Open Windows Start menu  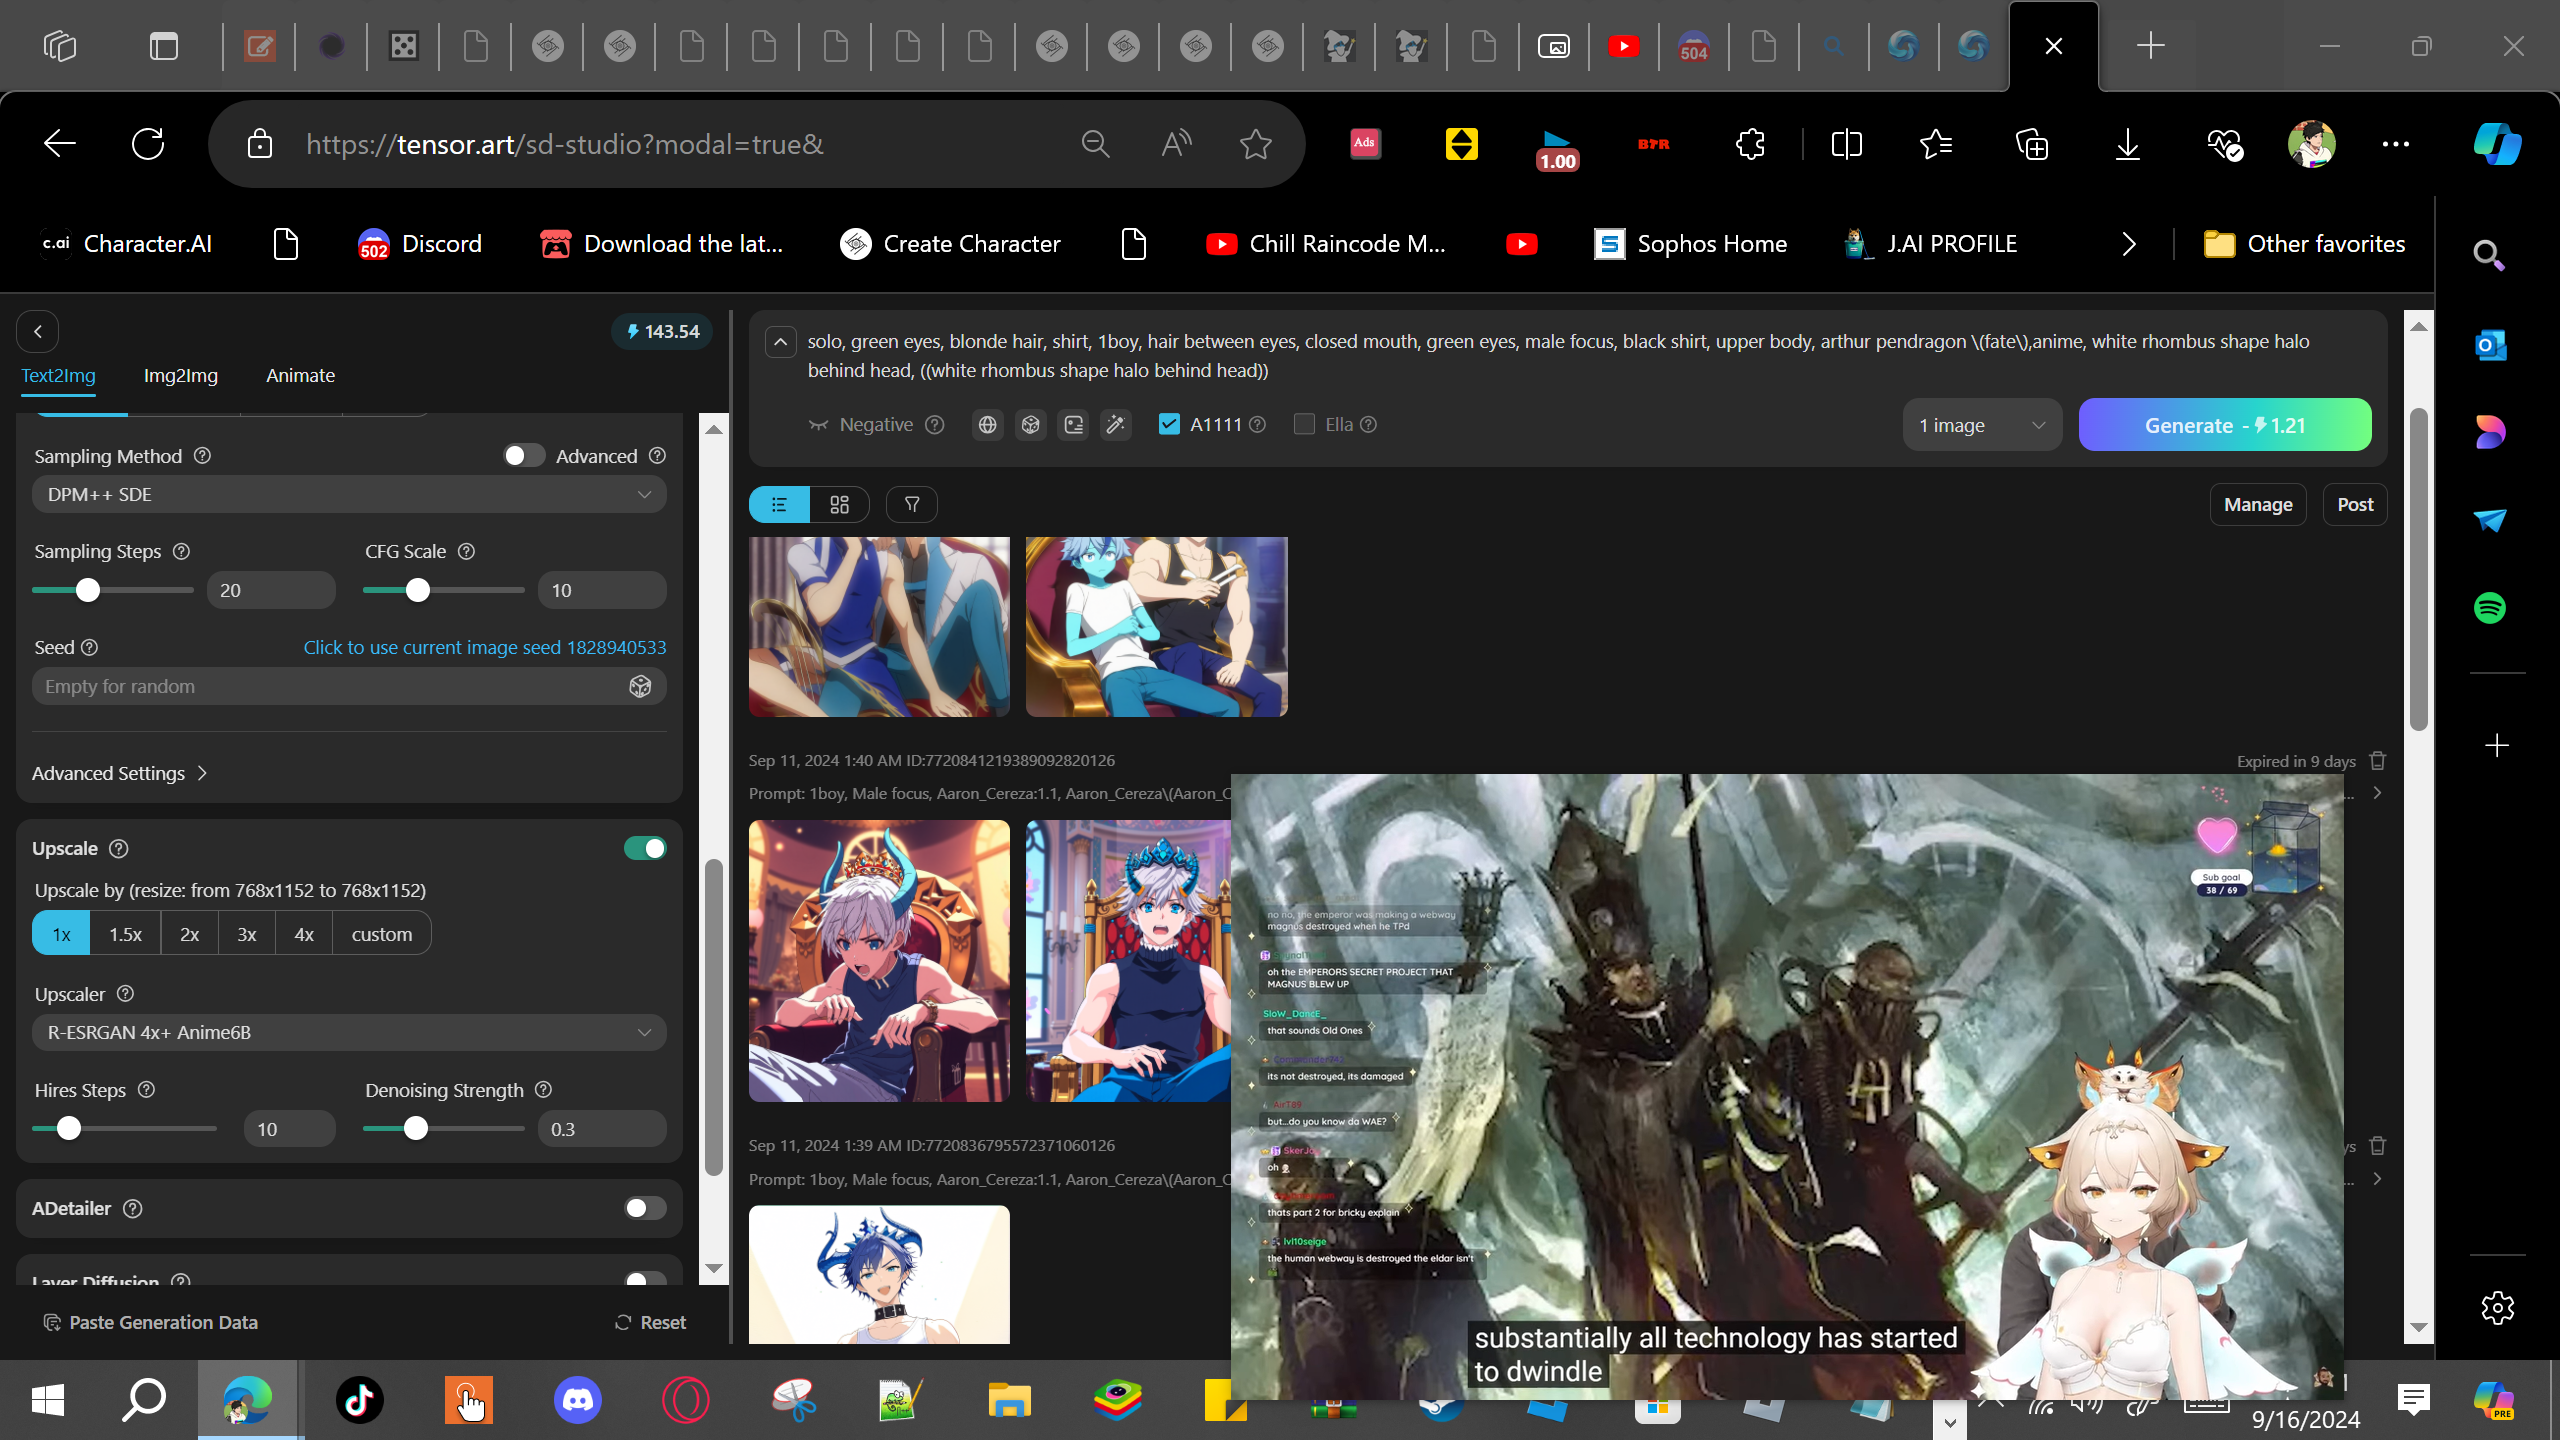coord(47,1399)
